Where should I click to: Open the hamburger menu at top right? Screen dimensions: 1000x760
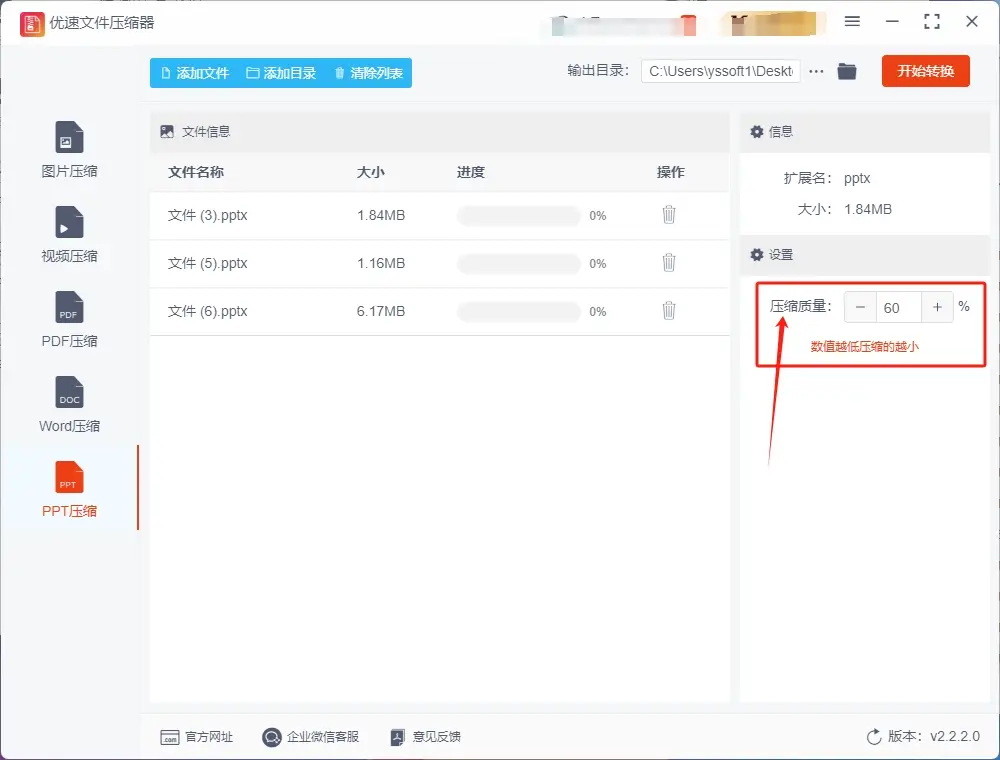click(855, 21)
